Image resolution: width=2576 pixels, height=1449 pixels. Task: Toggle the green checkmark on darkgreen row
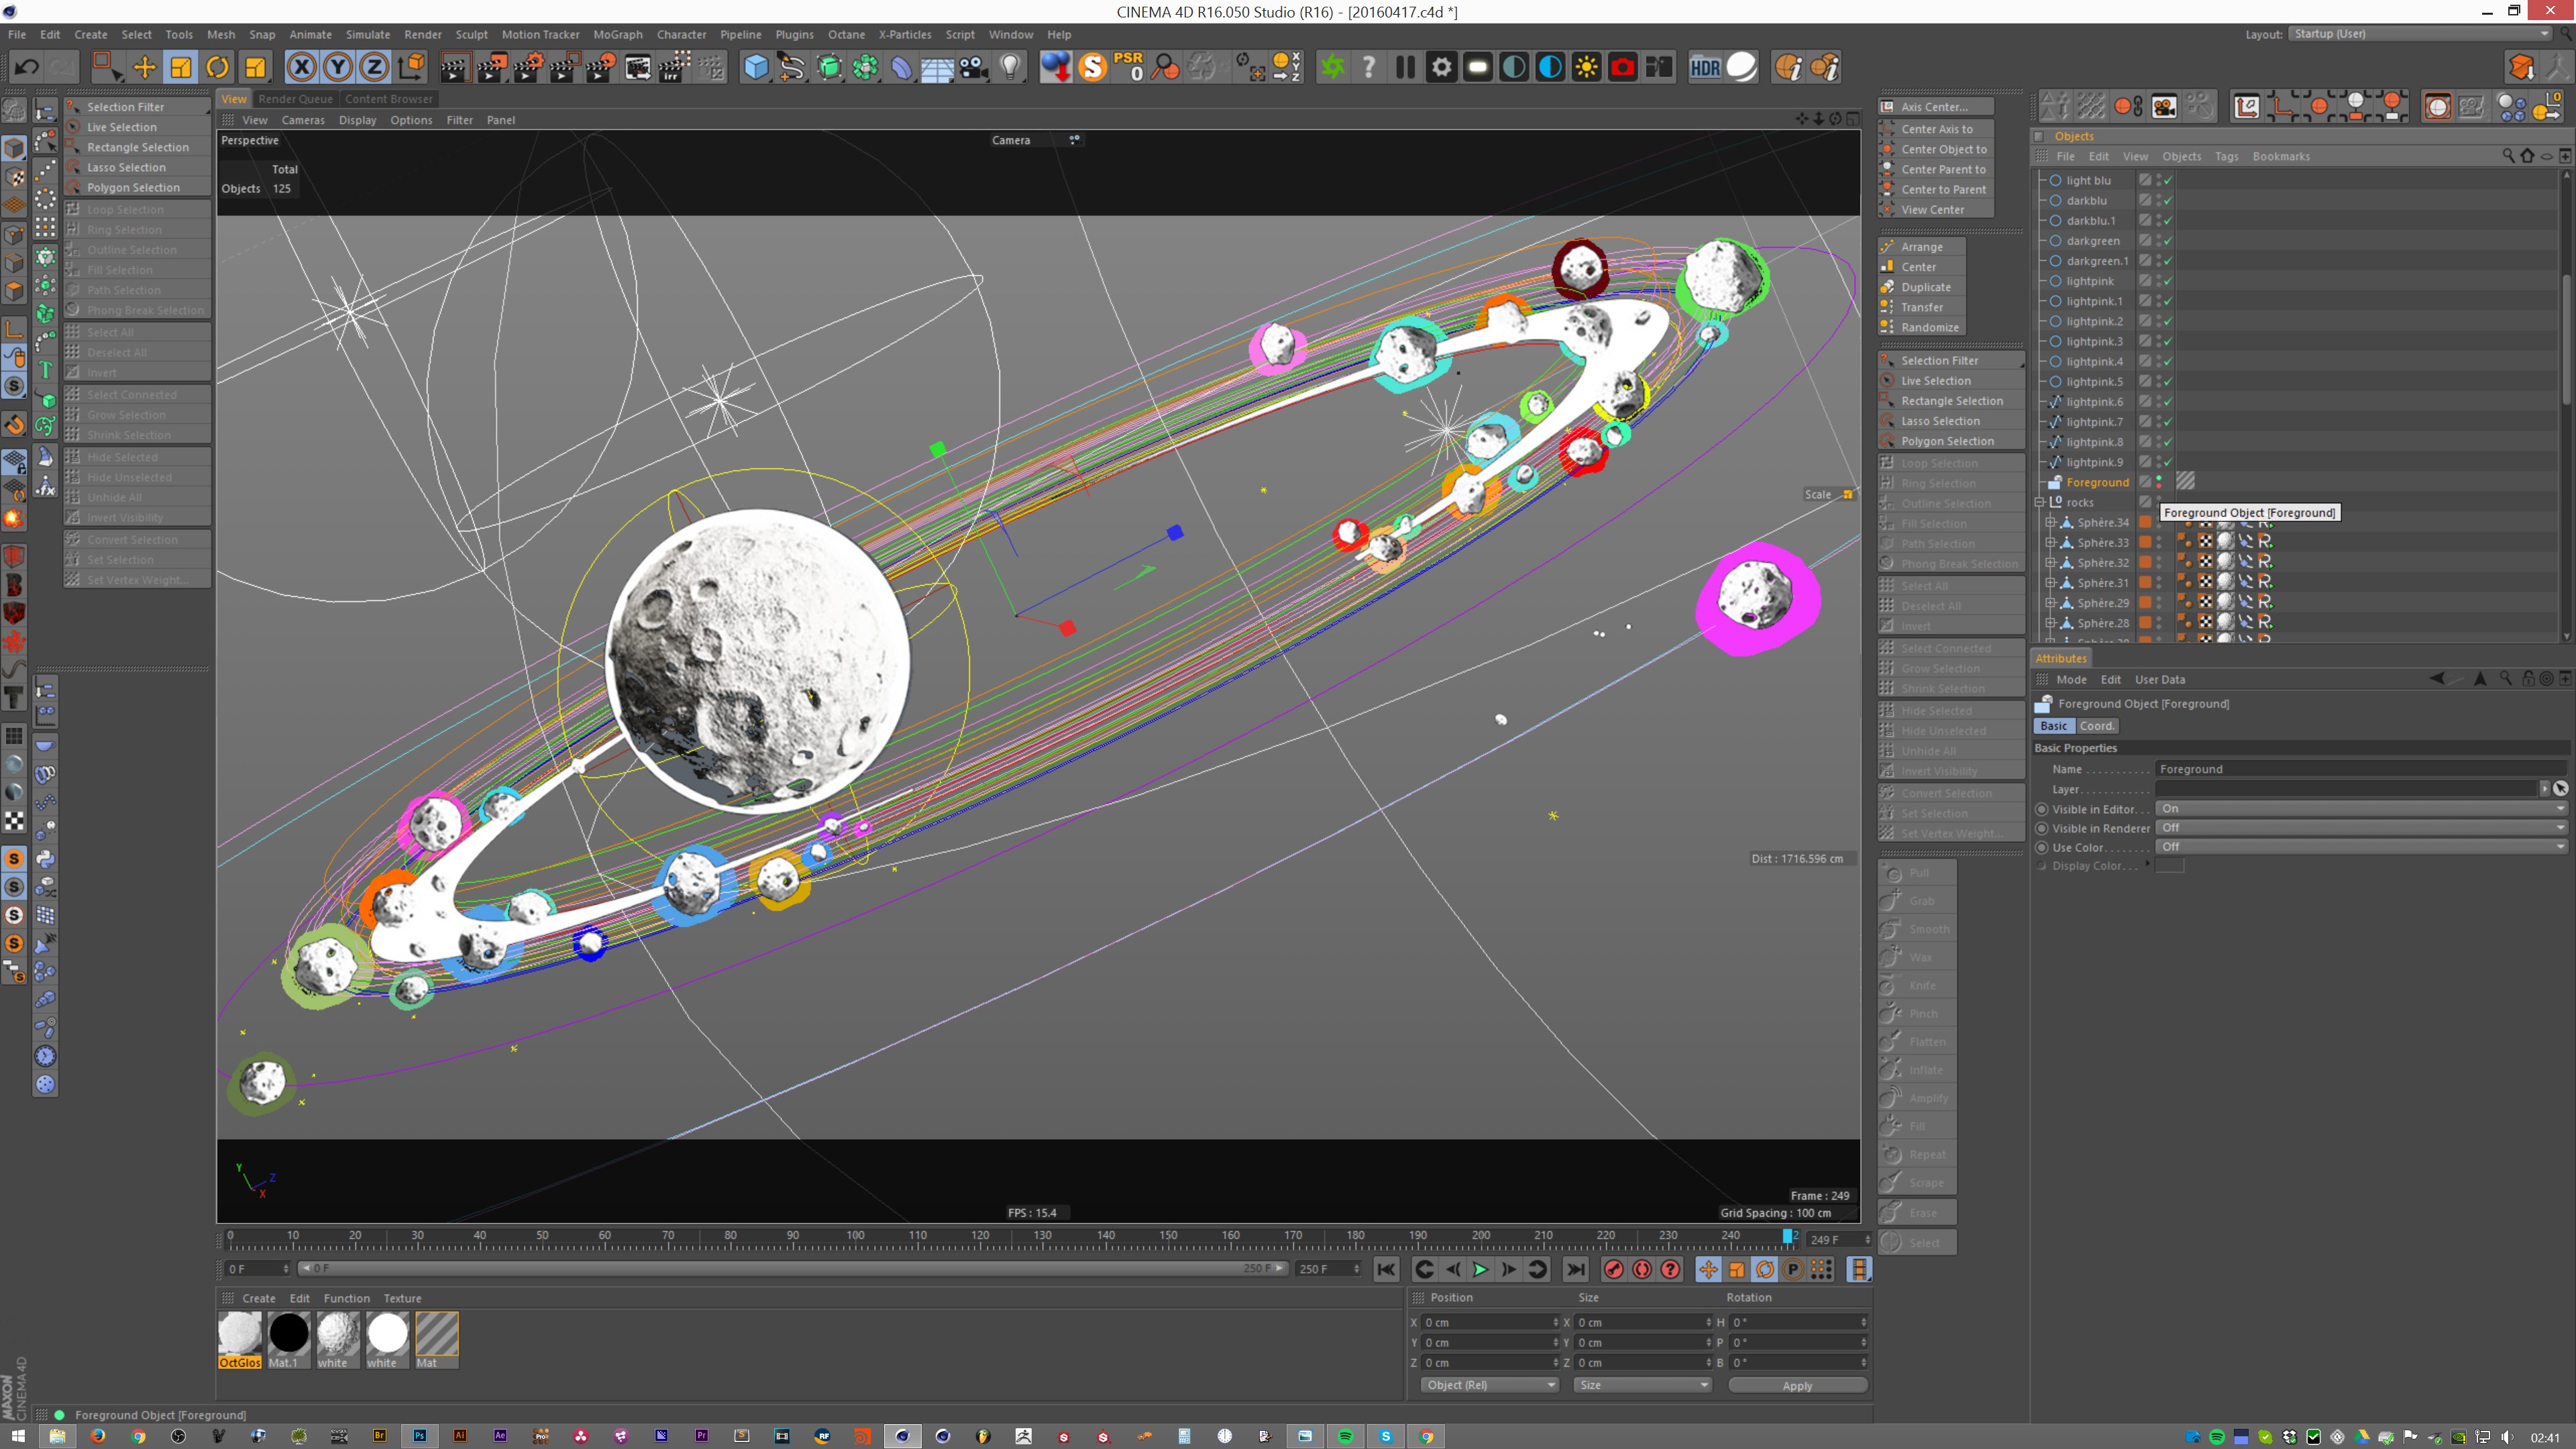pyautogui.click(x=2167, y=241)
